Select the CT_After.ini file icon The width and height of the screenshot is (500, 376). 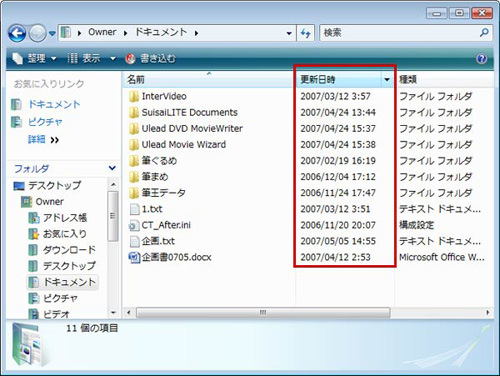coord(134,225)
